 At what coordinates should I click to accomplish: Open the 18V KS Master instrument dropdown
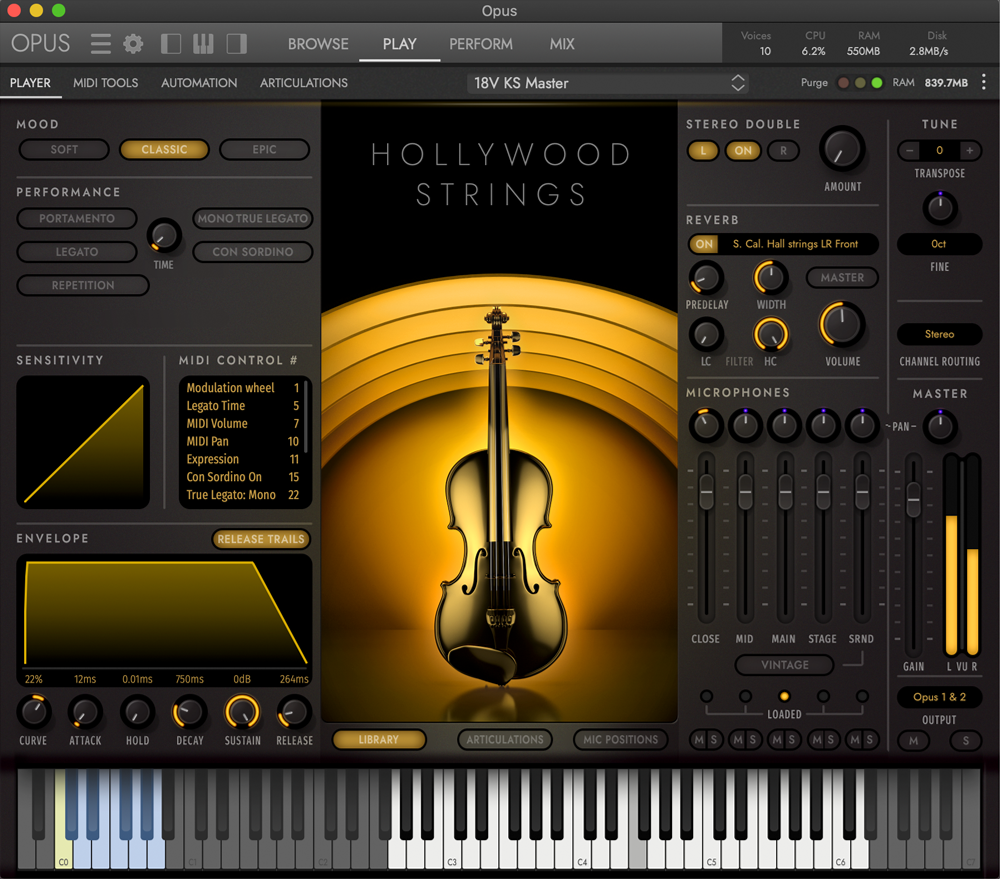click(x=610, y=83)
